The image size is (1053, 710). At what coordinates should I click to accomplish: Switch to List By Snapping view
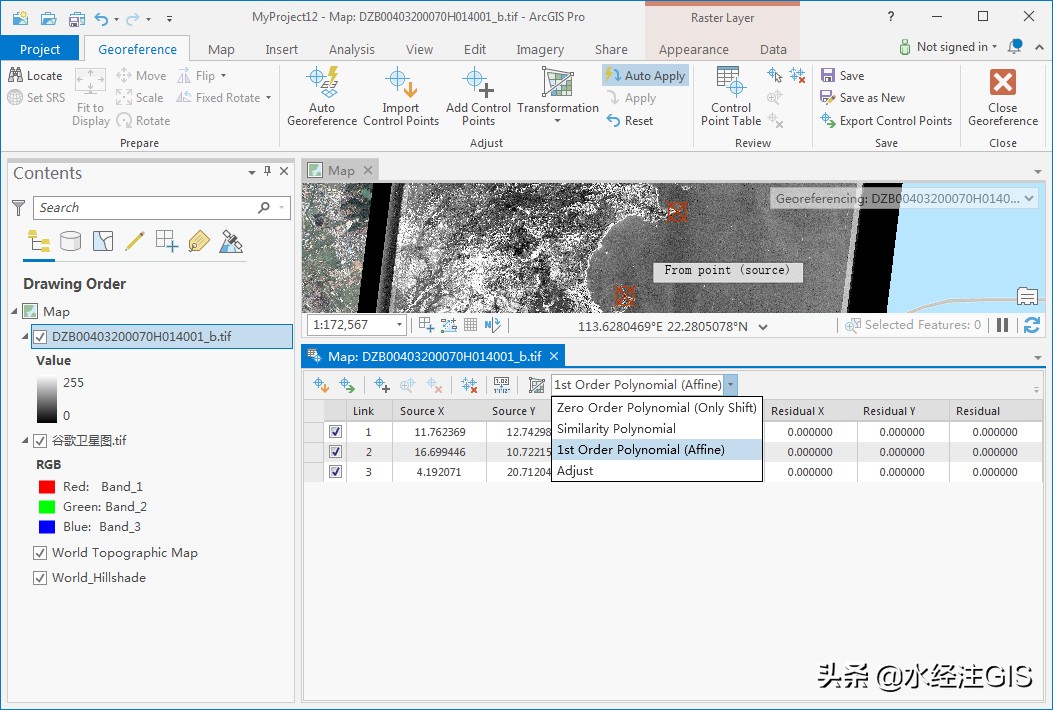[167, 240]
